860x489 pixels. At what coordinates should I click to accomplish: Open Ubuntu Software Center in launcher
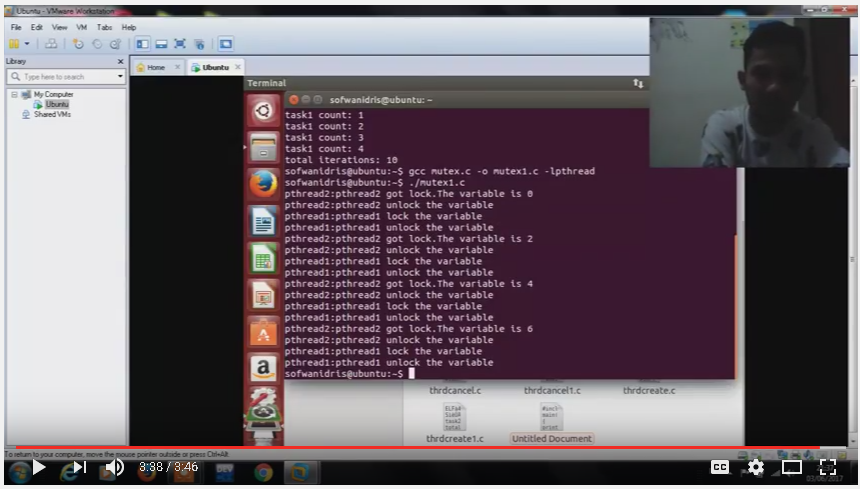[x=263, y=332]
